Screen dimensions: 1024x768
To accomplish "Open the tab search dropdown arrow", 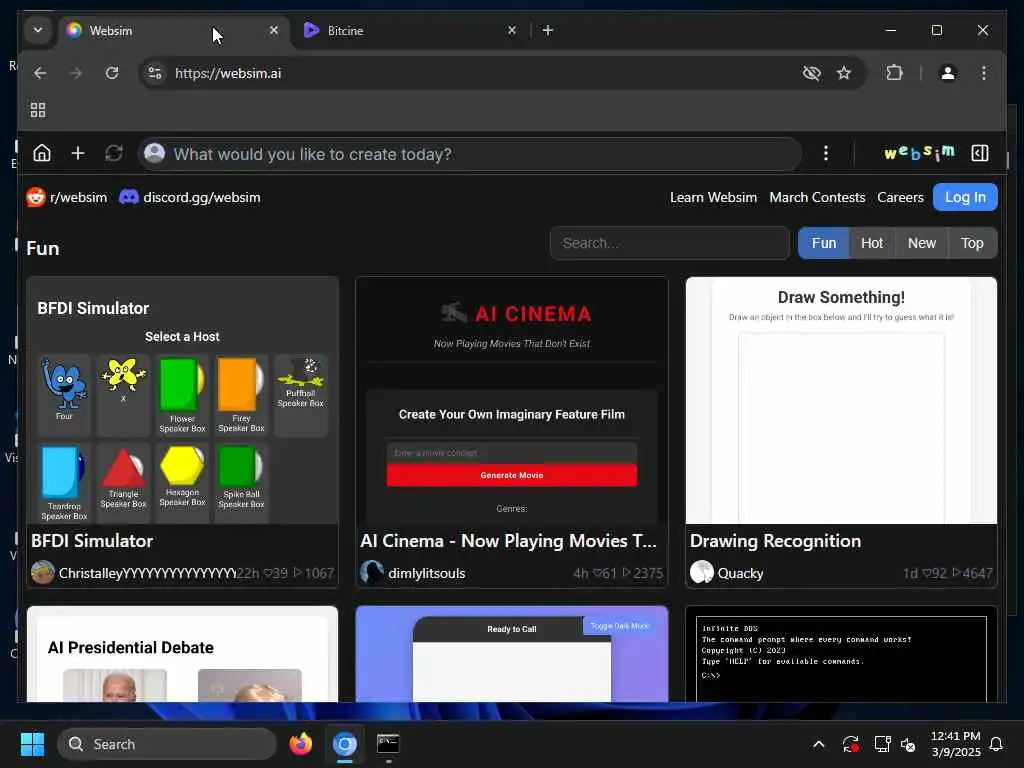I will [x=38, y=30].
